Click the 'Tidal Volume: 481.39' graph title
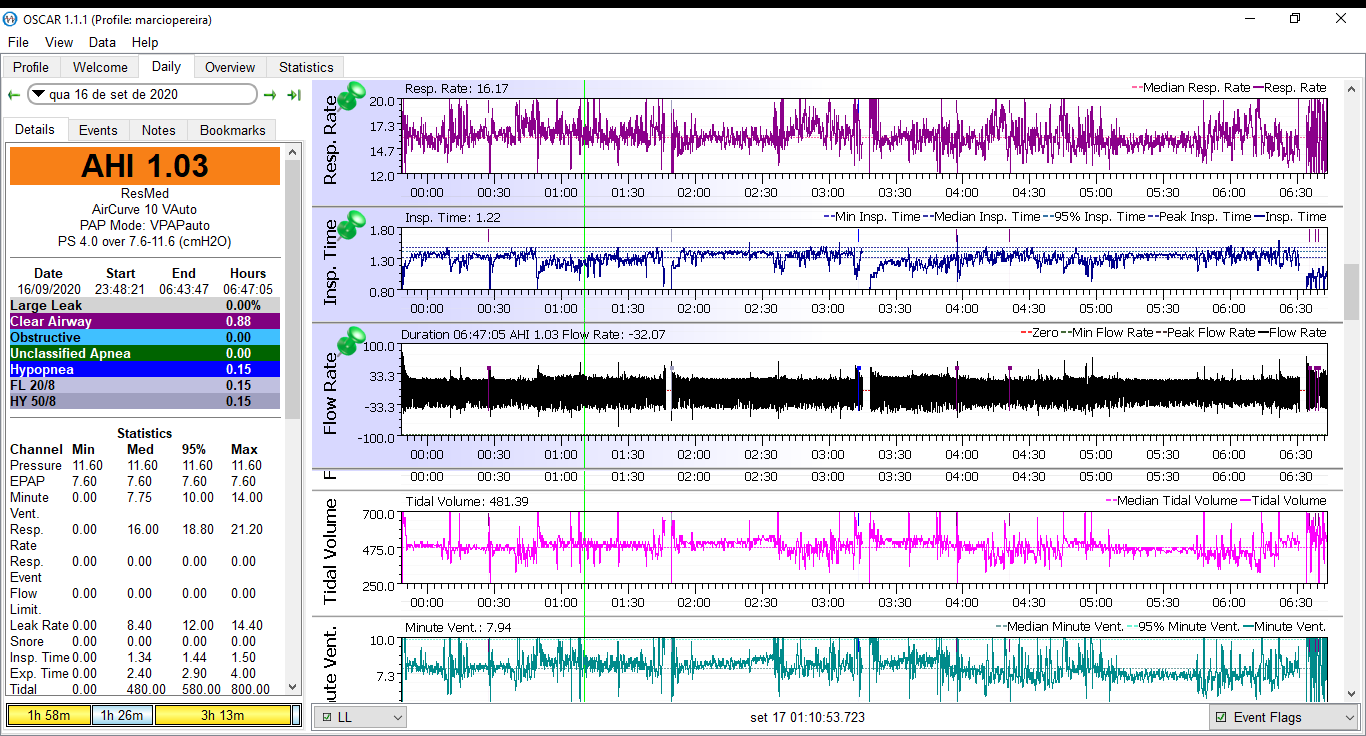Viewport: 1366px width, 736px height. (467, 501)
